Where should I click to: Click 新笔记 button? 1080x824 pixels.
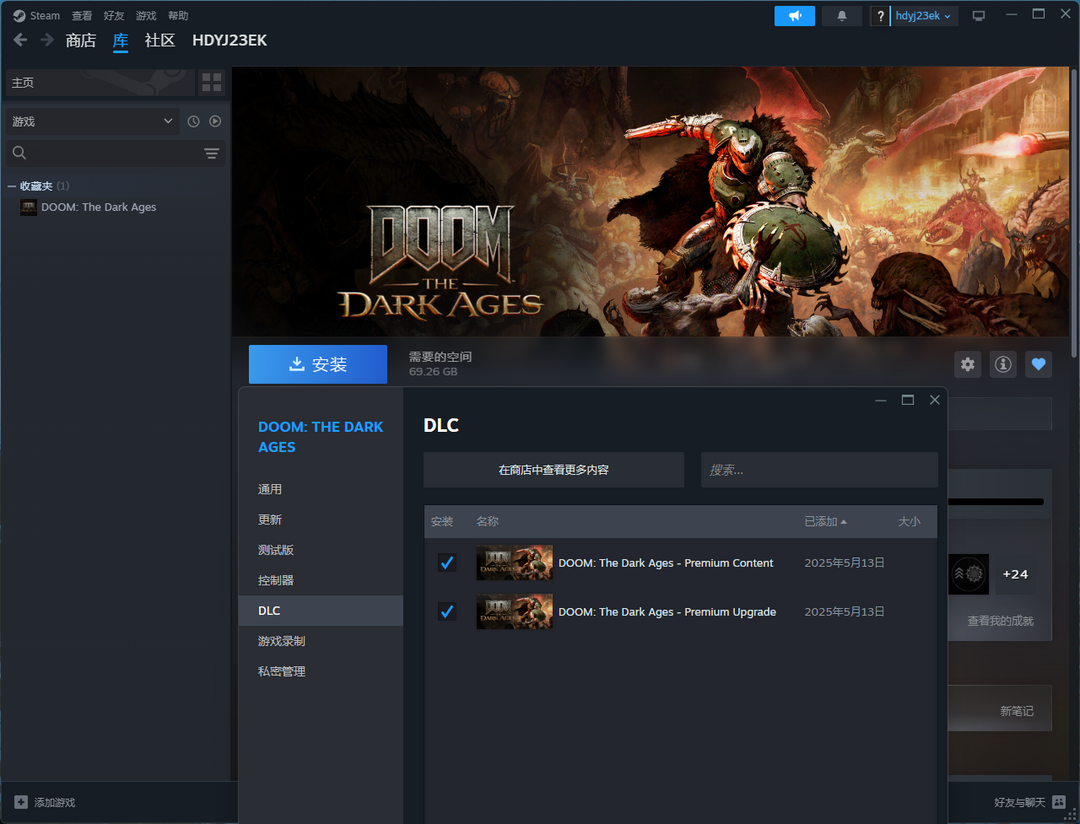pos(1017,711)
